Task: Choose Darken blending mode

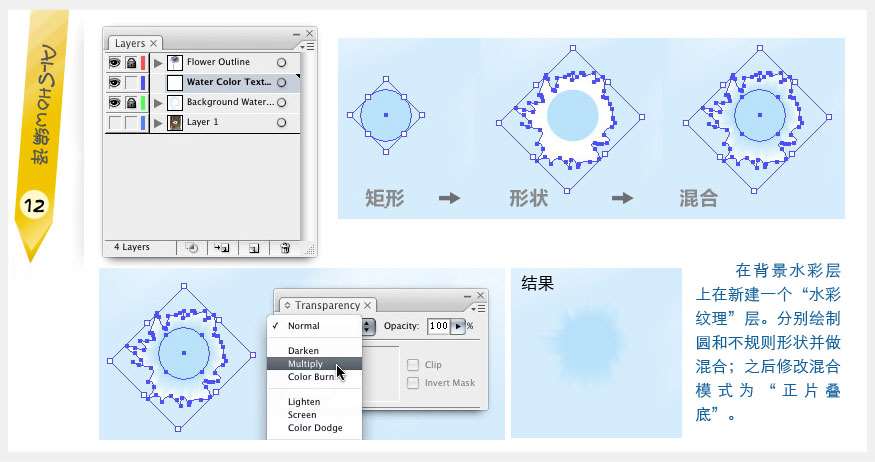Action: click(x=314, y=351)
